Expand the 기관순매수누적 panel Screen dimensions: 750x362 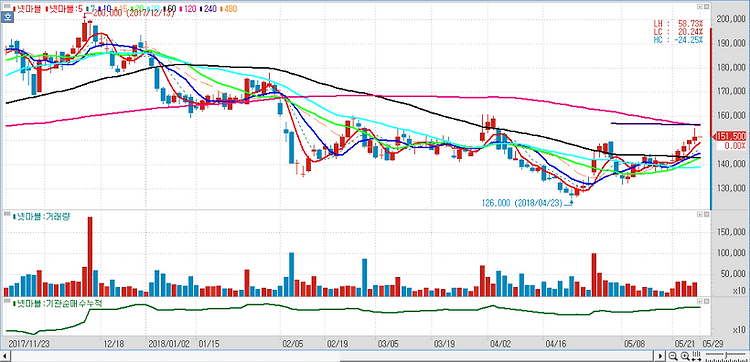(x=699, y=301)
